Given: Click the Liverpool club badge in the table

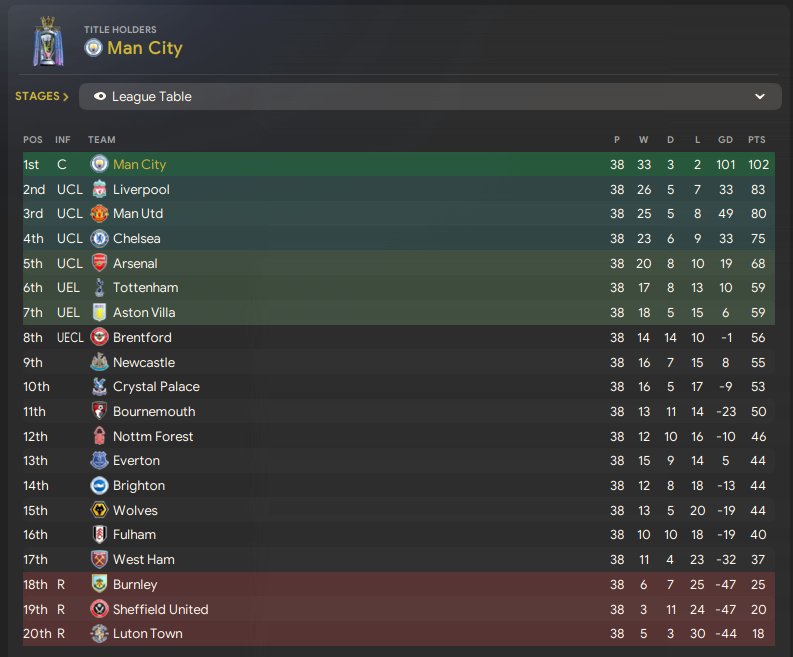Looking at the screenshot, I should point(99,189).
